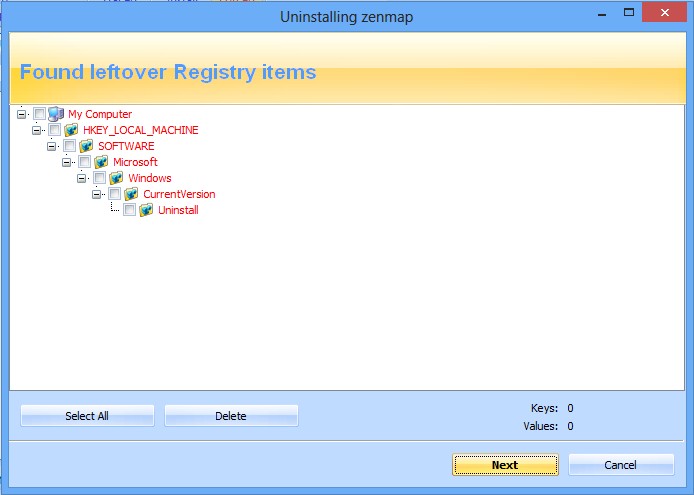Collapse the CurrentVersion tree node
The height and width of the screenshot is (495, 694).
click(97, 194)
